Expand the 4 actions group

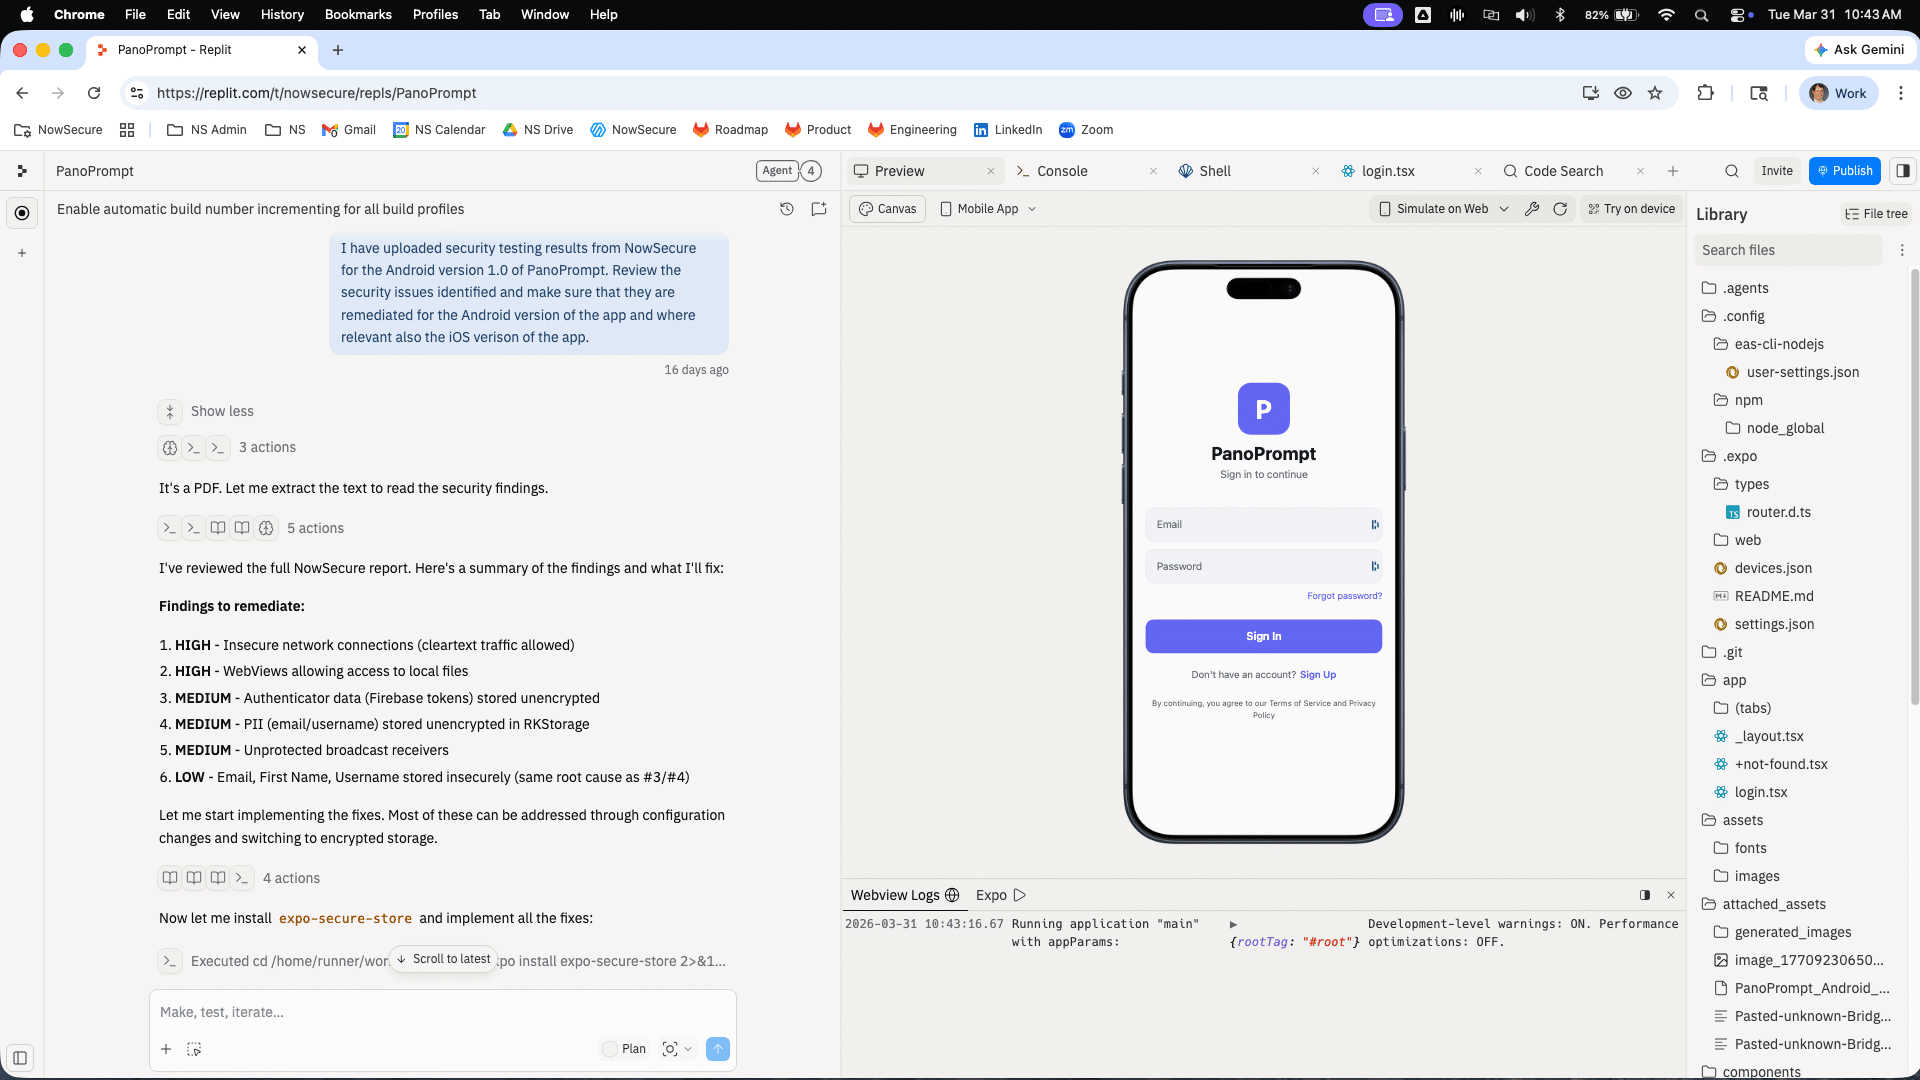click(x=239, y=878)
